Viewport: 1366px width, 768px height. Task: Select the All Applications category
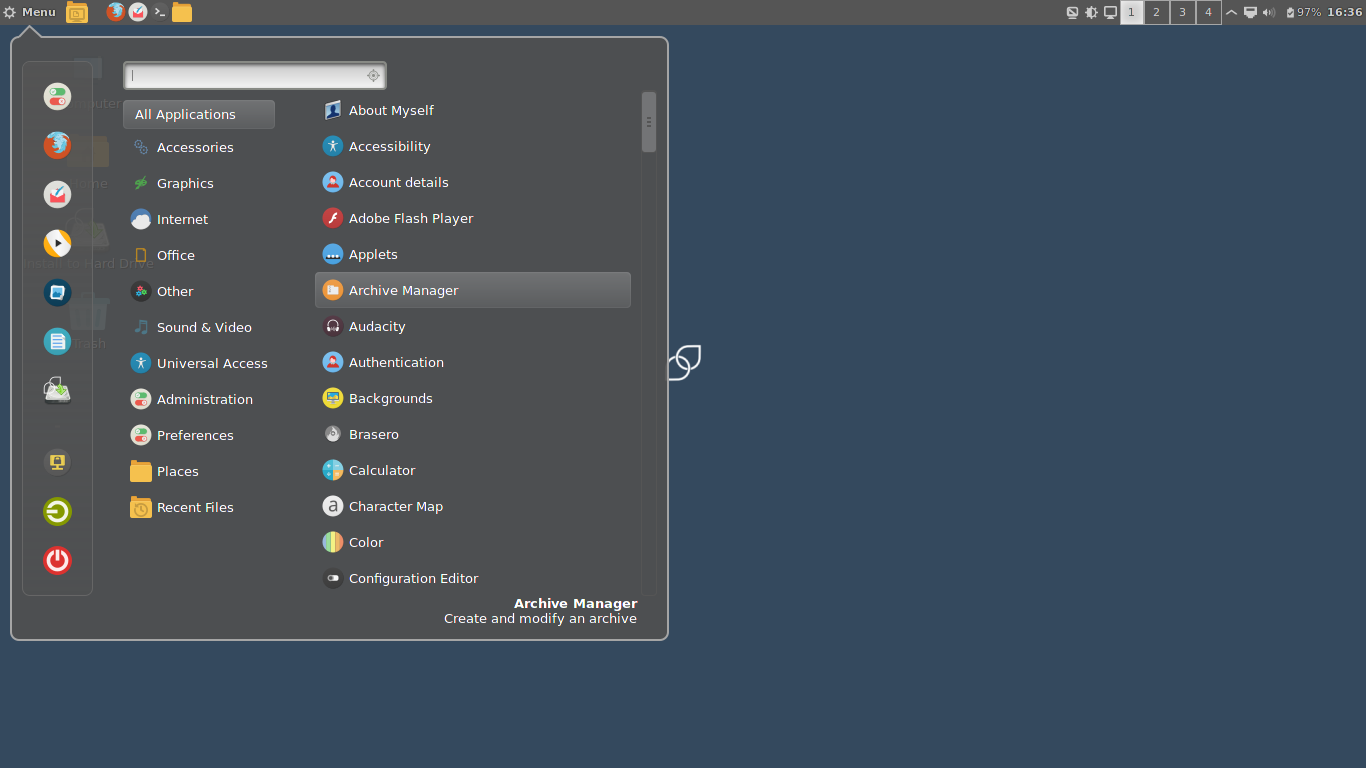click(x=199, y=114)
